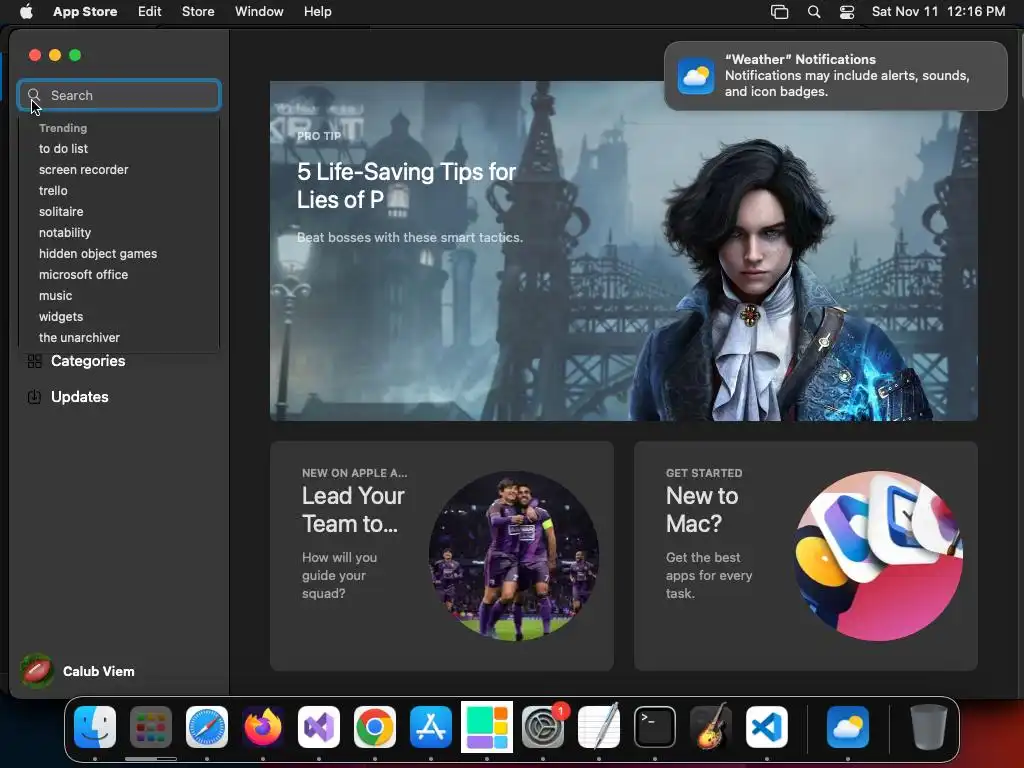Select trending search 'widgets'

61,317
